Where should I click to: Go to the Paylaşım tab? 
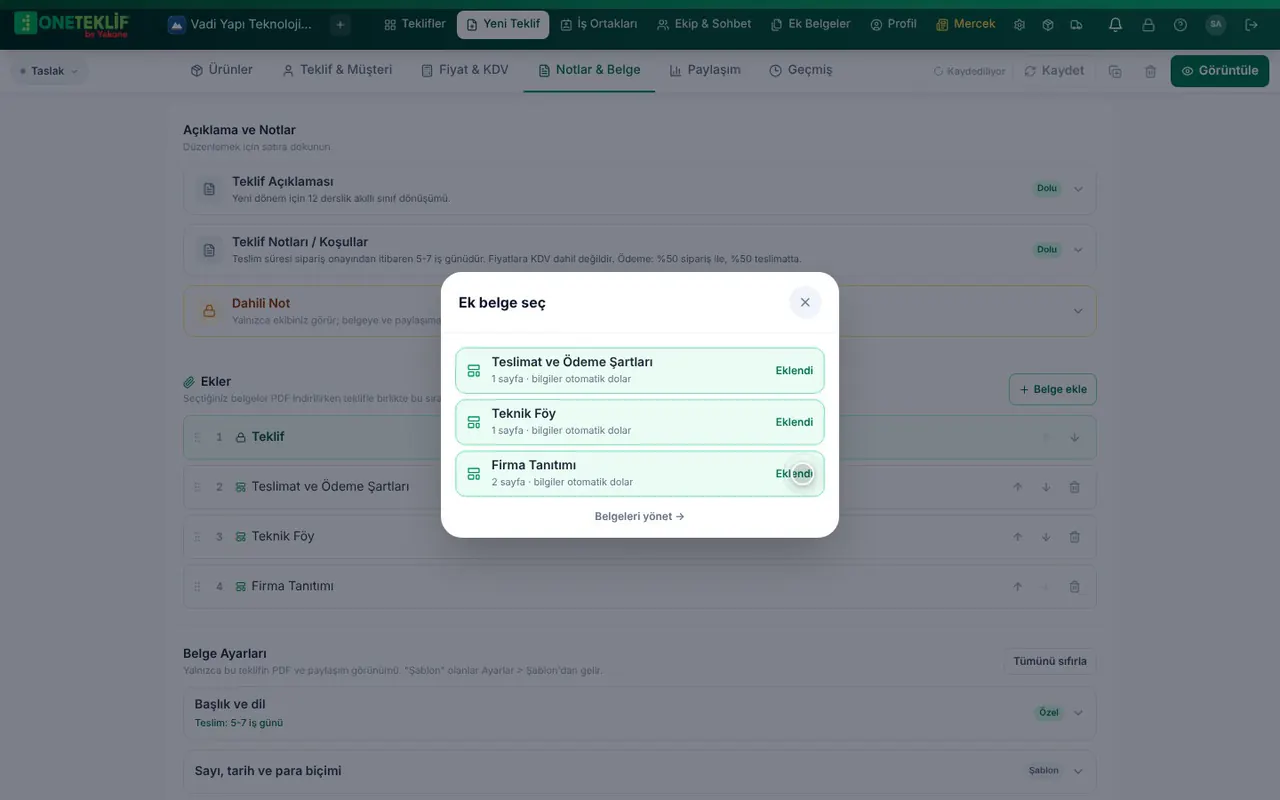[x=705, y=70]
